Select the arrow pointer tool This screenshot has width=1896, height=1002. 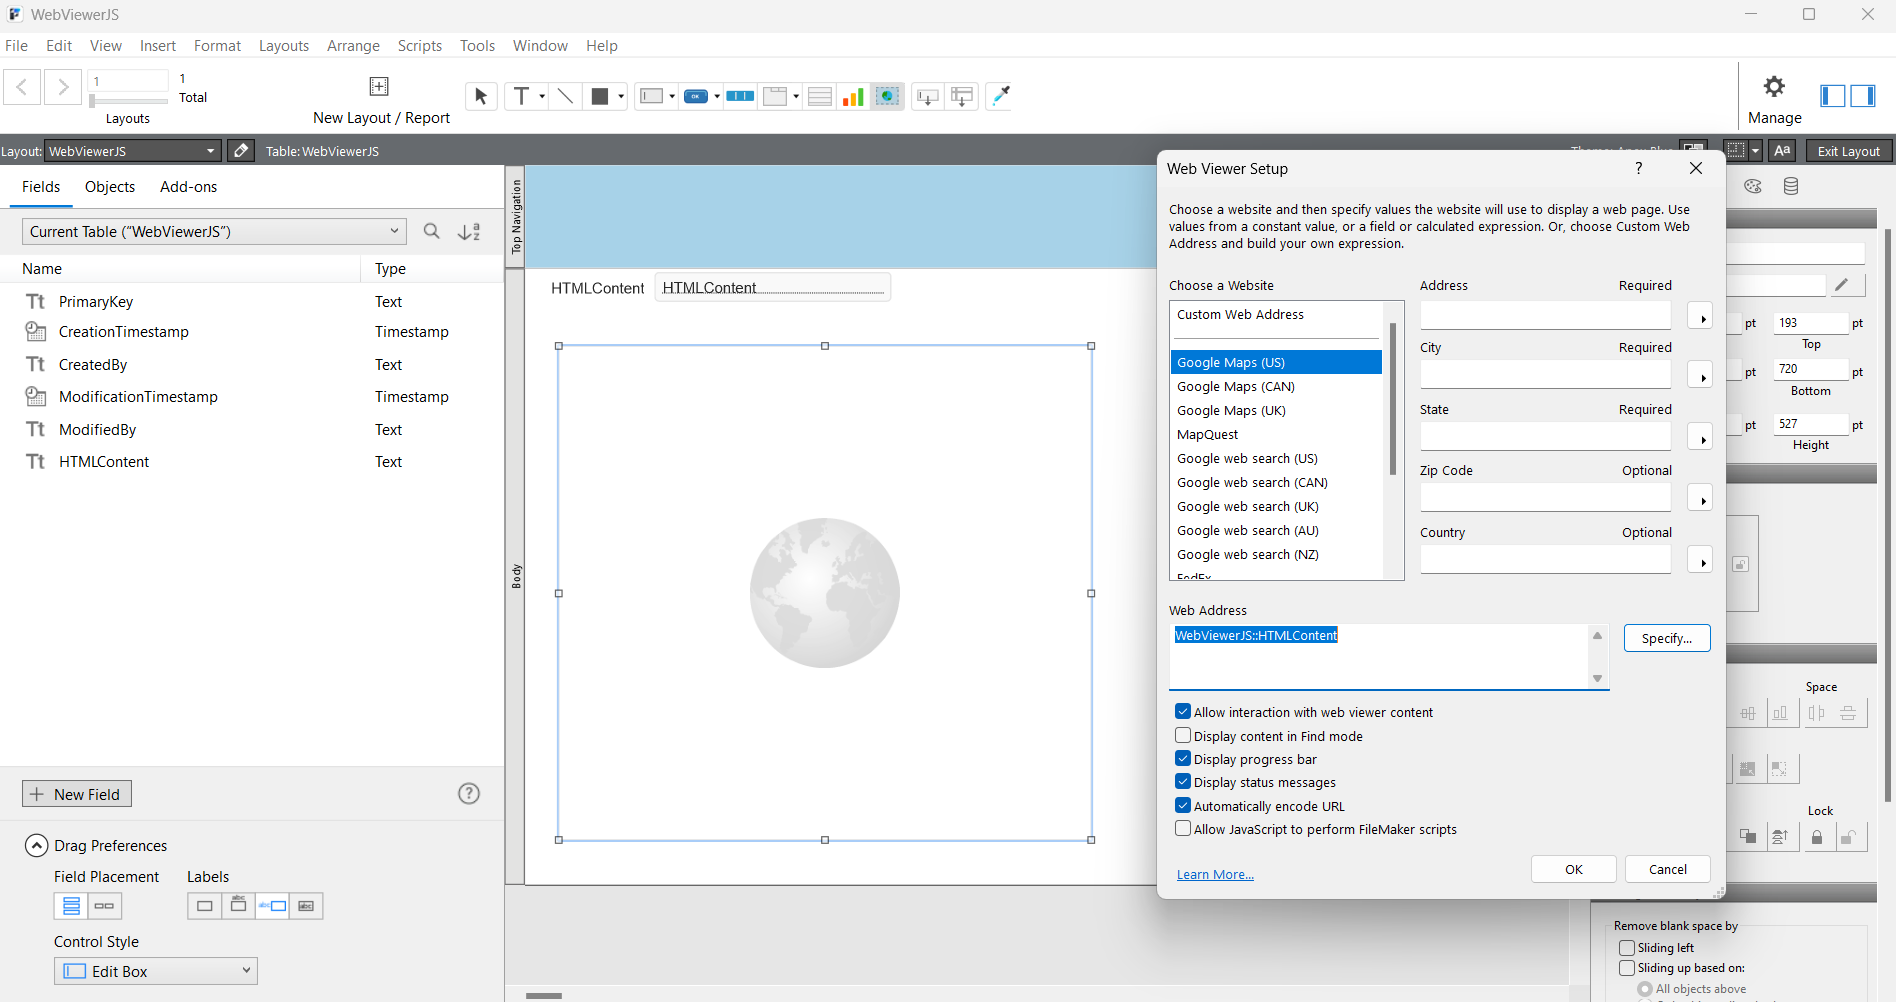pyautogui.click(x=481, y=96)
